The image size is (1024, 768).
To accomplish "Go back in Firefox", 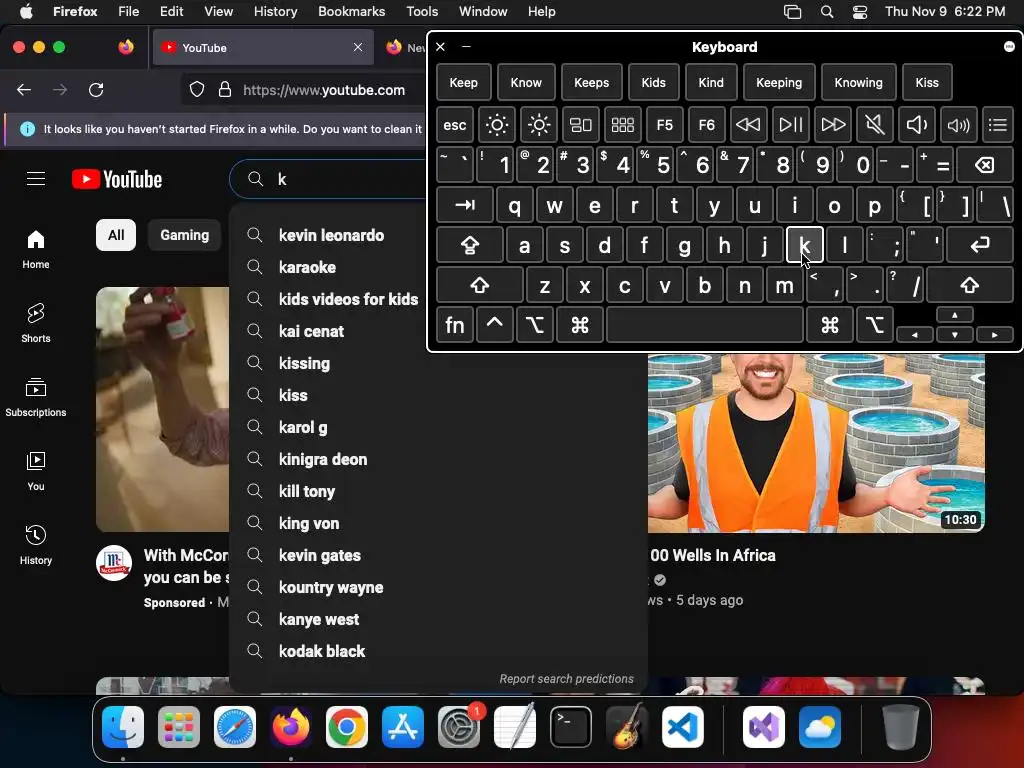I will 24,90.
